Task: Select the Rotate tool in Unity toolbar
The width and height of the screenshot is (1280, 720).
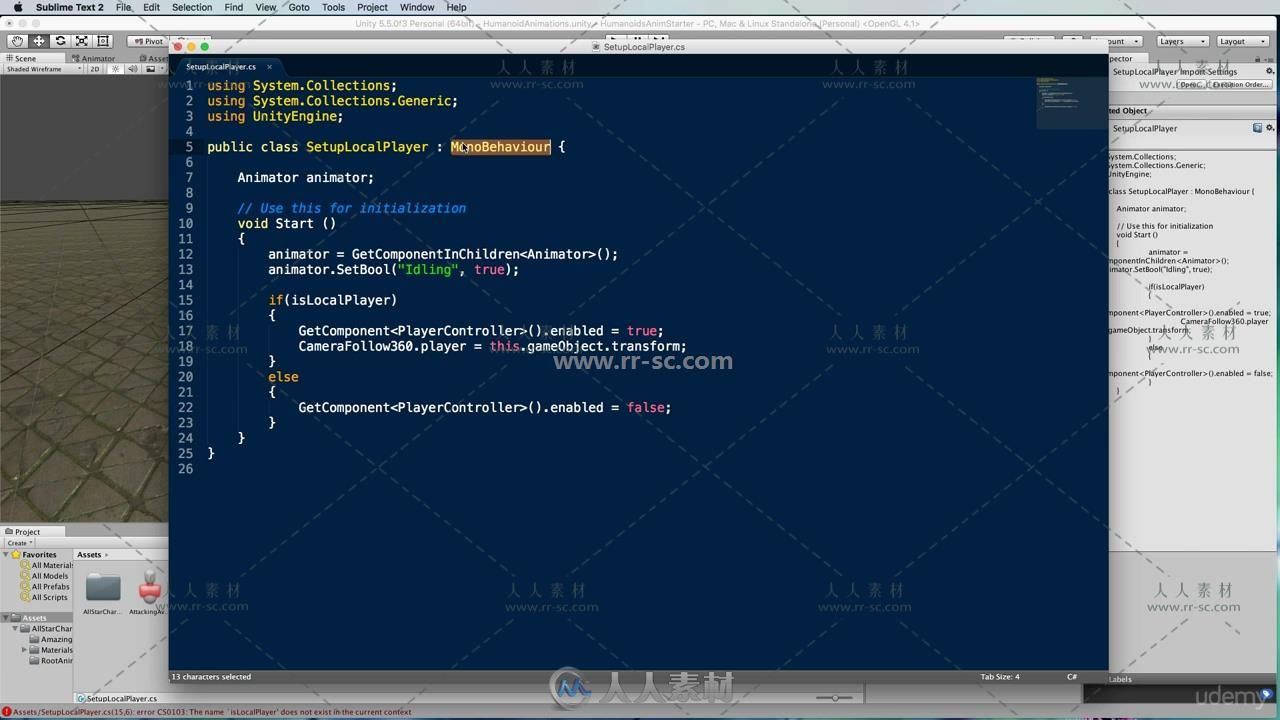Action: (60, 41)
